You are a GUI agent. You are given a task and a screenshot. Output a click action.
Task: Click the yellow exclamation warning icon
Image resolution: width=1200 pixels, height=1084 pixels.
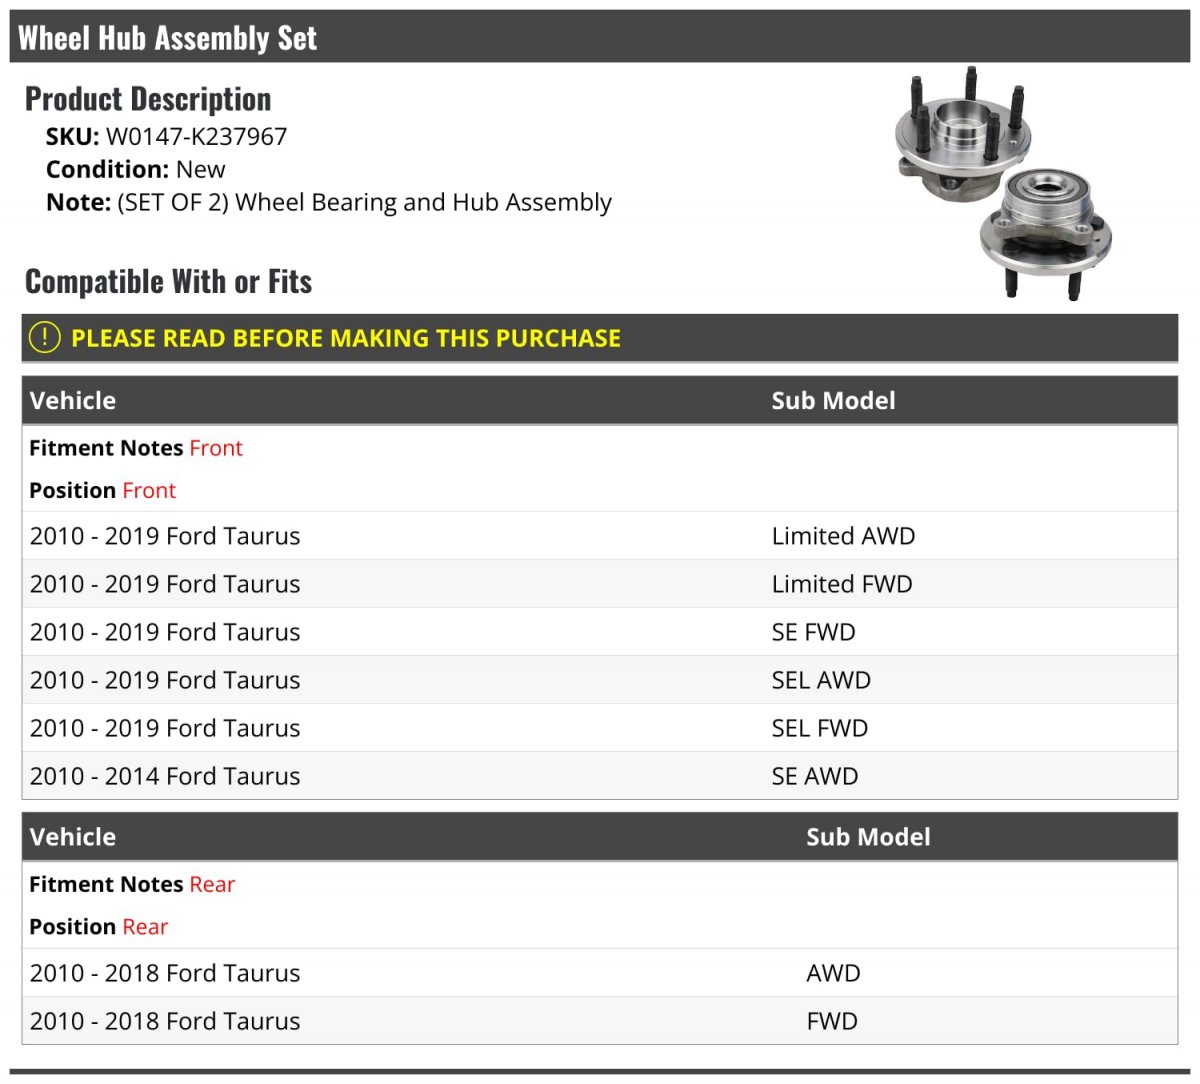[x=44, y=338]
